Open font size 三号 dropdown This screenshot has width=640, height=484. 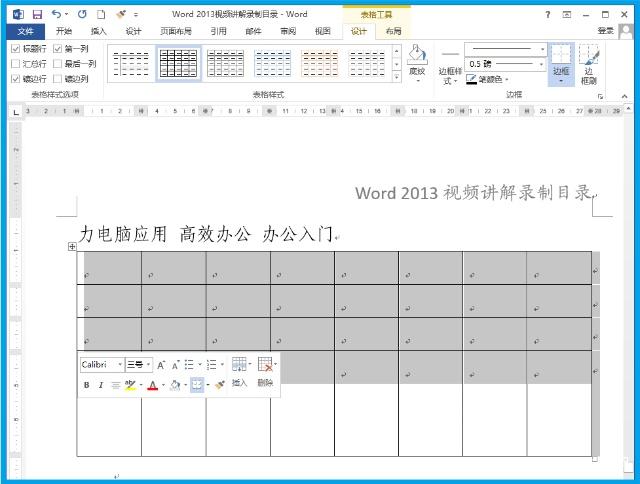(149, 364)
